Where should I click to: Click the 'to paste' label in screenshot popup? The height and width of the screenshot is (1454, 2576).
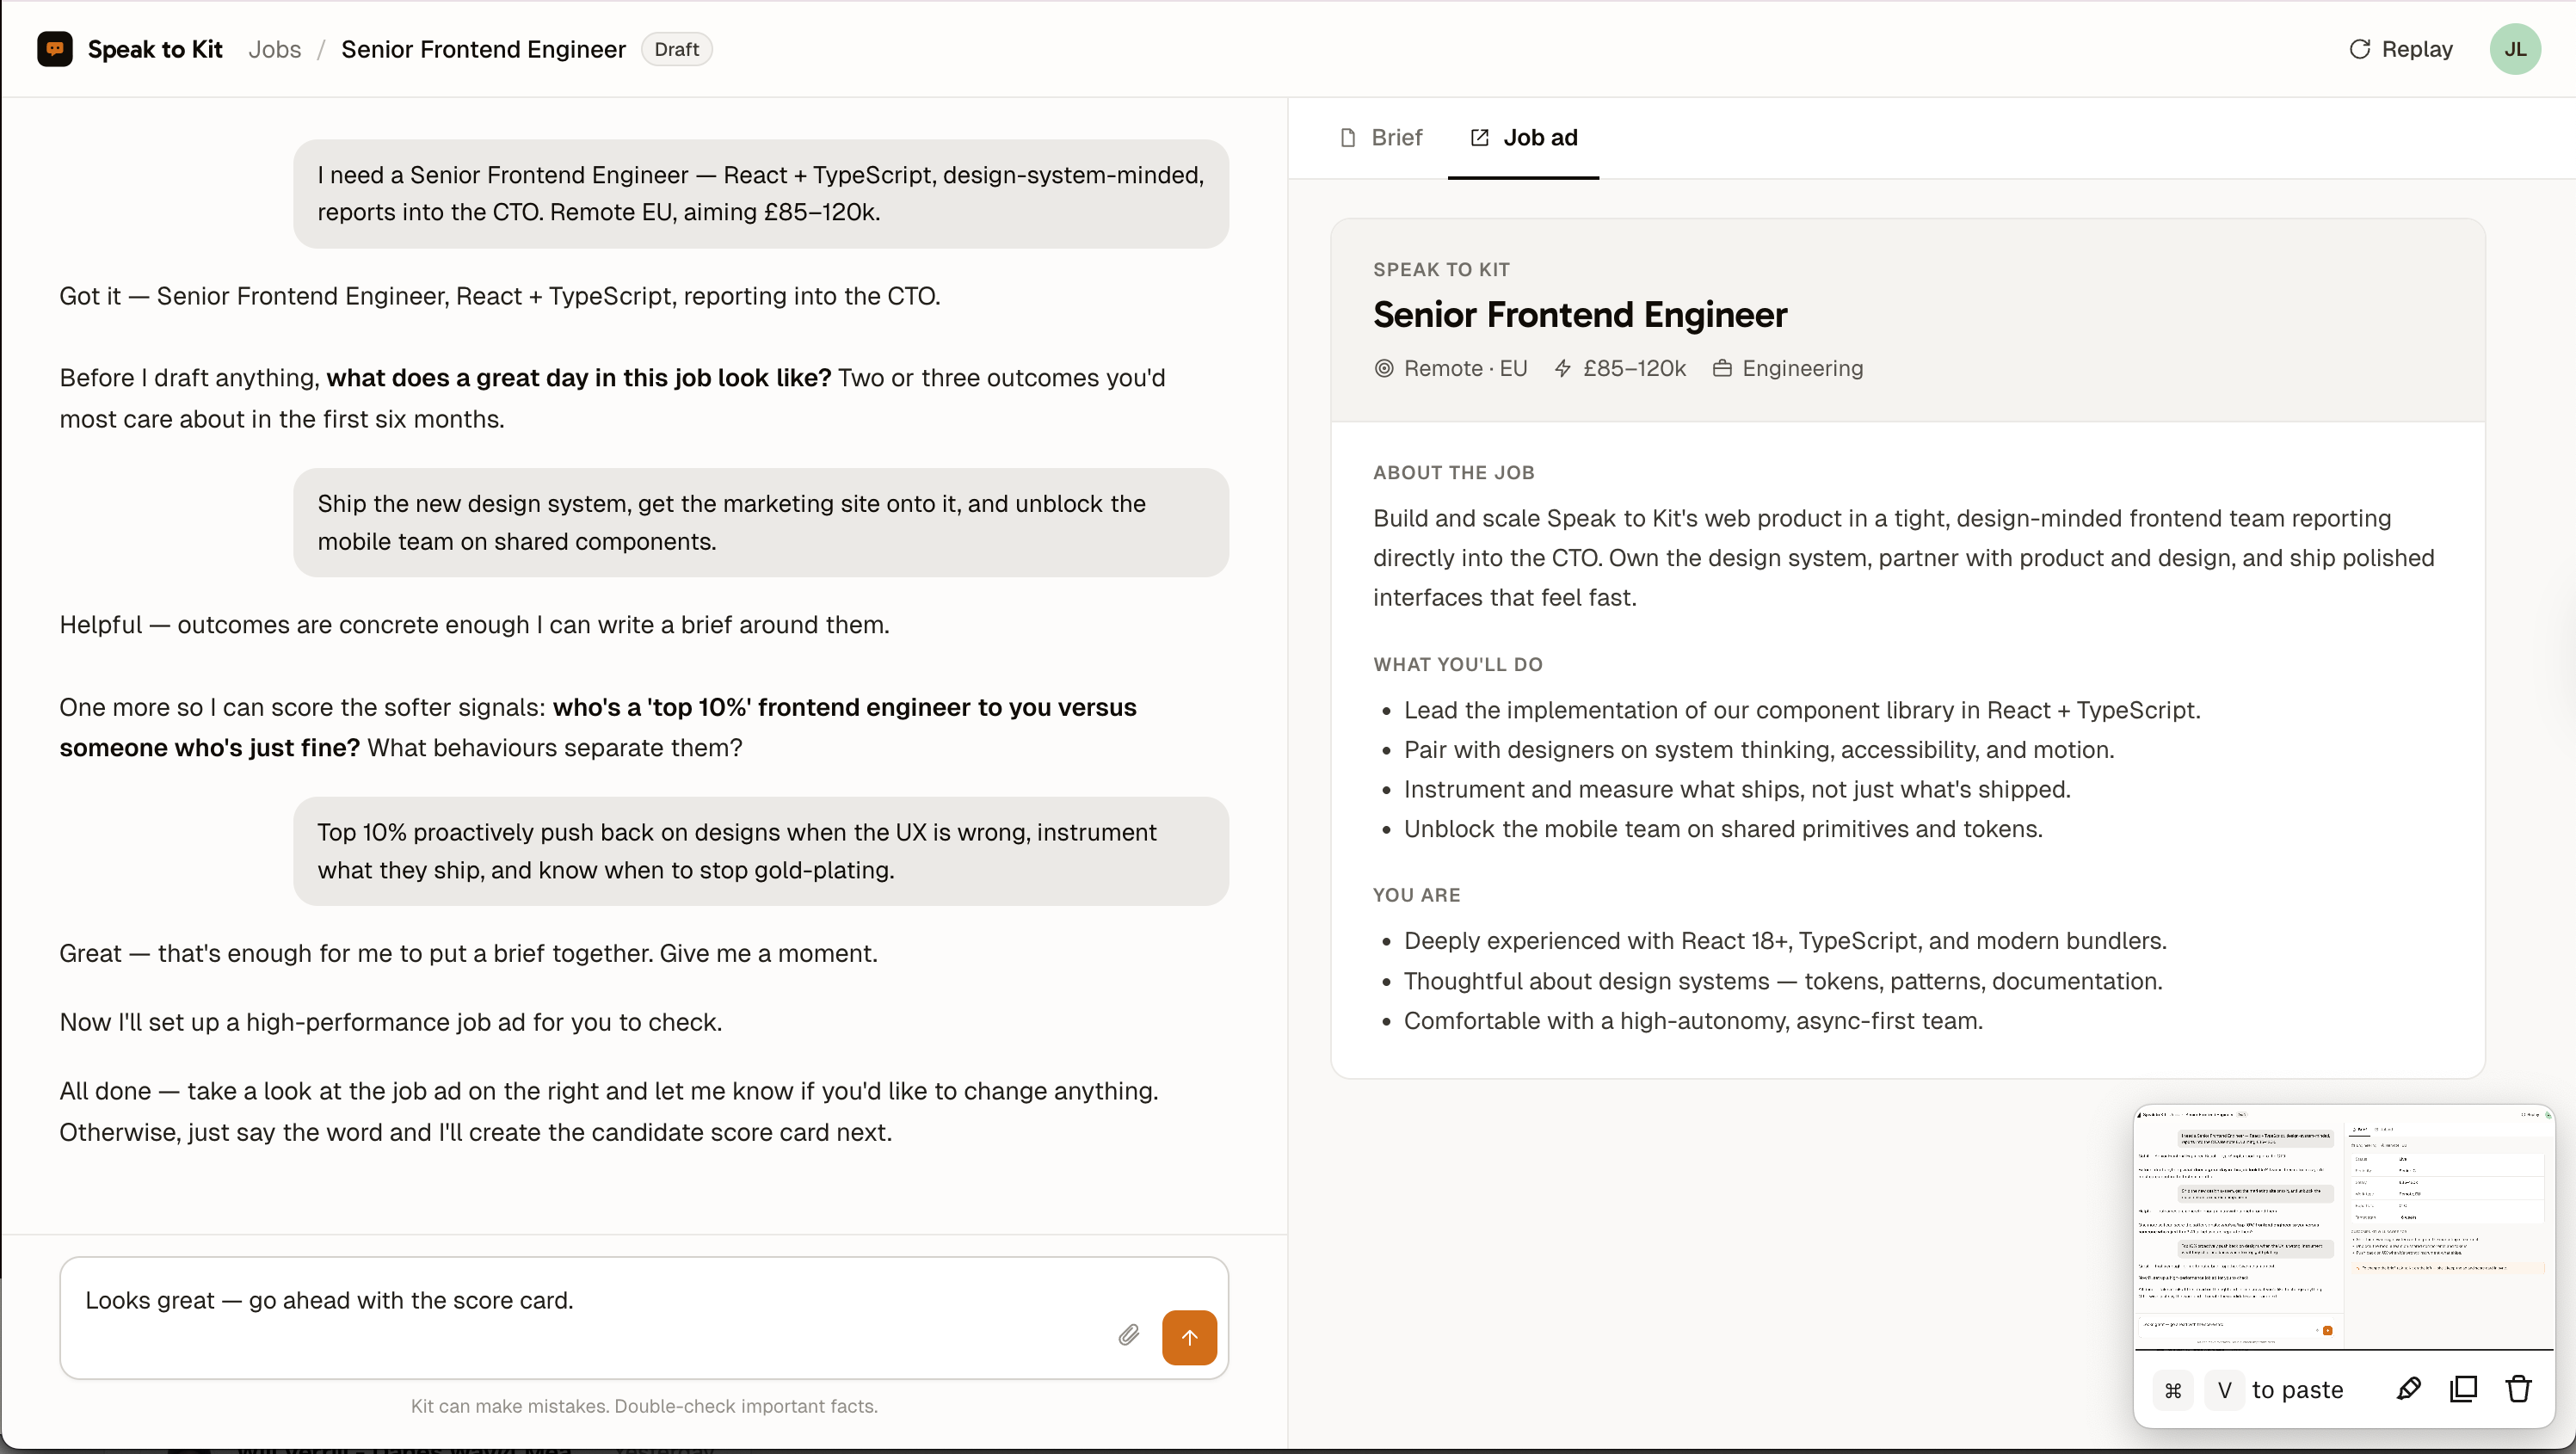point(2298,1390)
